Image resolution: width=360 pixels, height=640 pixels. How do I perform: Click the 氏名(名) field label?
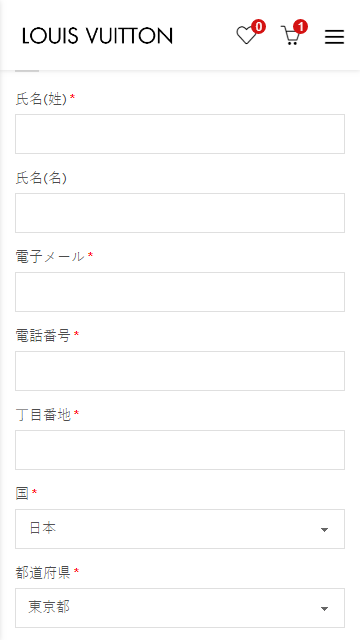(41, 178)
